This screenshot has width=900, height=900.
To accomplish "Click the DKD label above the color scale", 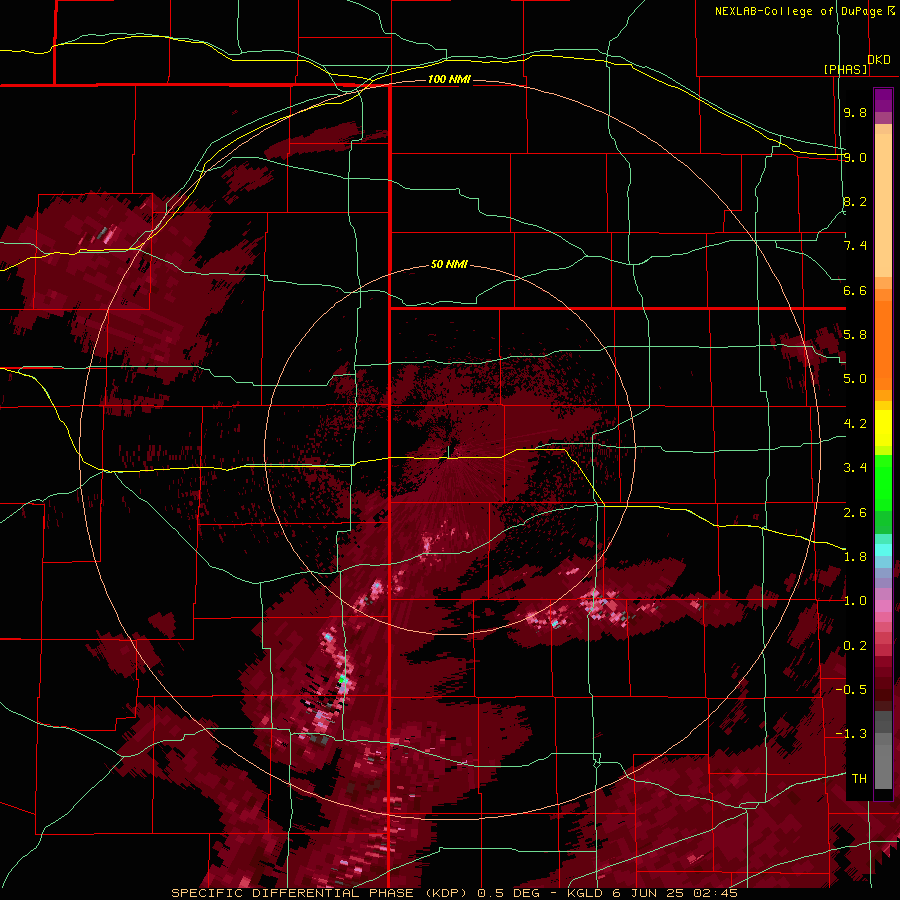I will tap(879, 60).
